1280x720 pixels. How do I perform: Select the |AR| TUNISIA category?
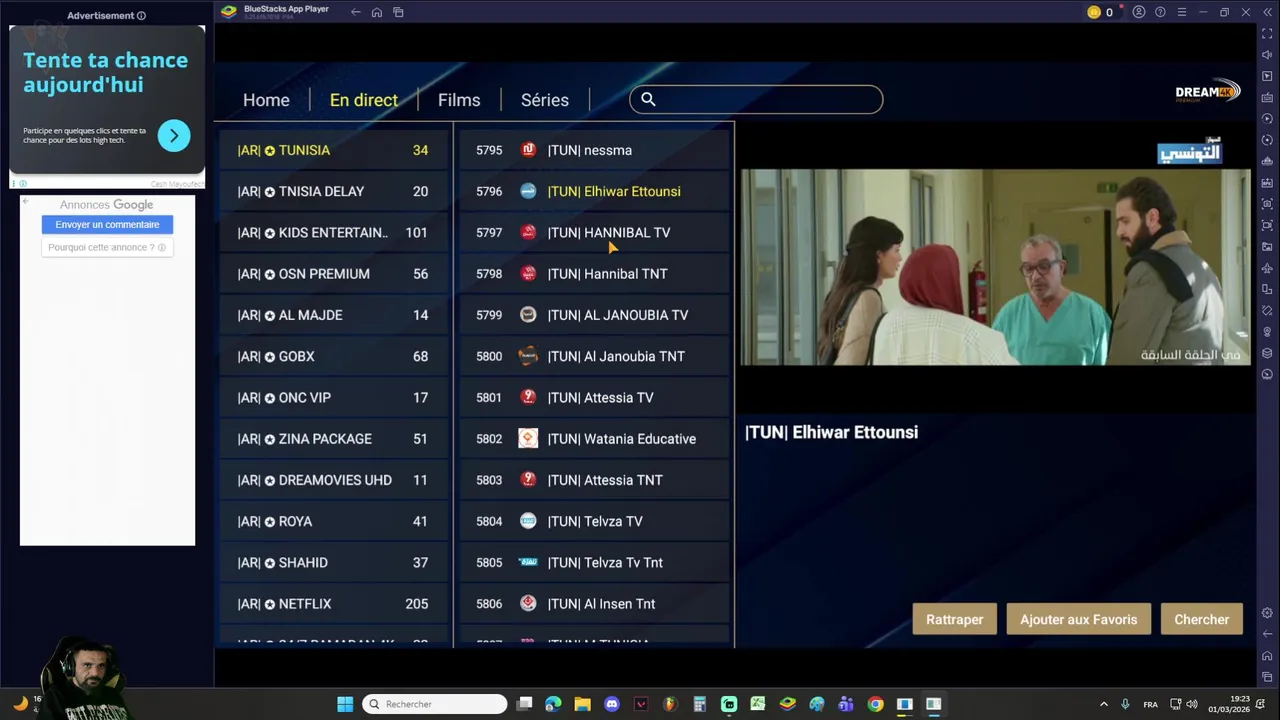[x=334, y=150]
